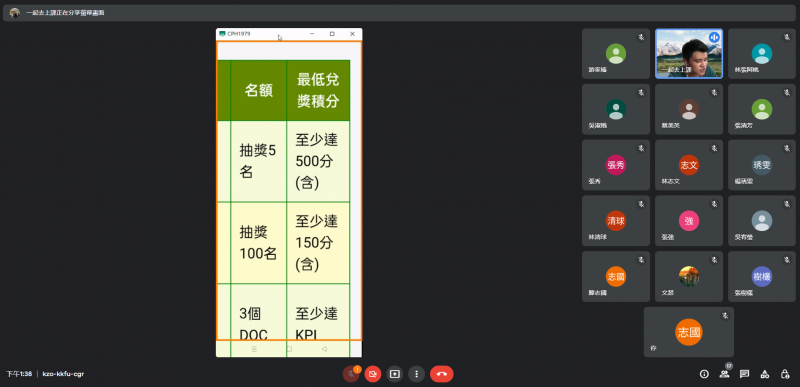The height and width of the screenshot is (387, 800).
Task: Open the activities shapes icon
Action: [x=765, y=374]
